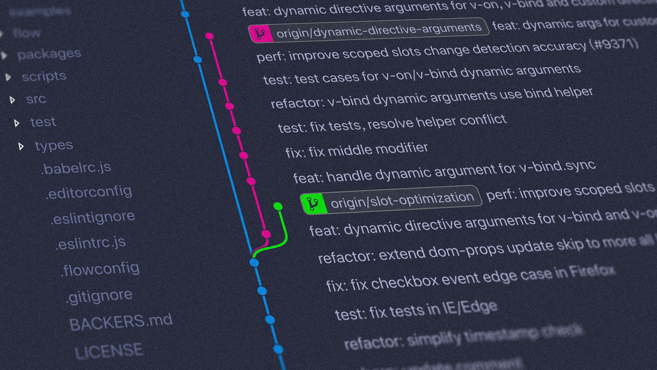Image resolution: width=657 pixels, height=370 pixels.
Task: Expand the test folder arrow
Action: point(17,123)
